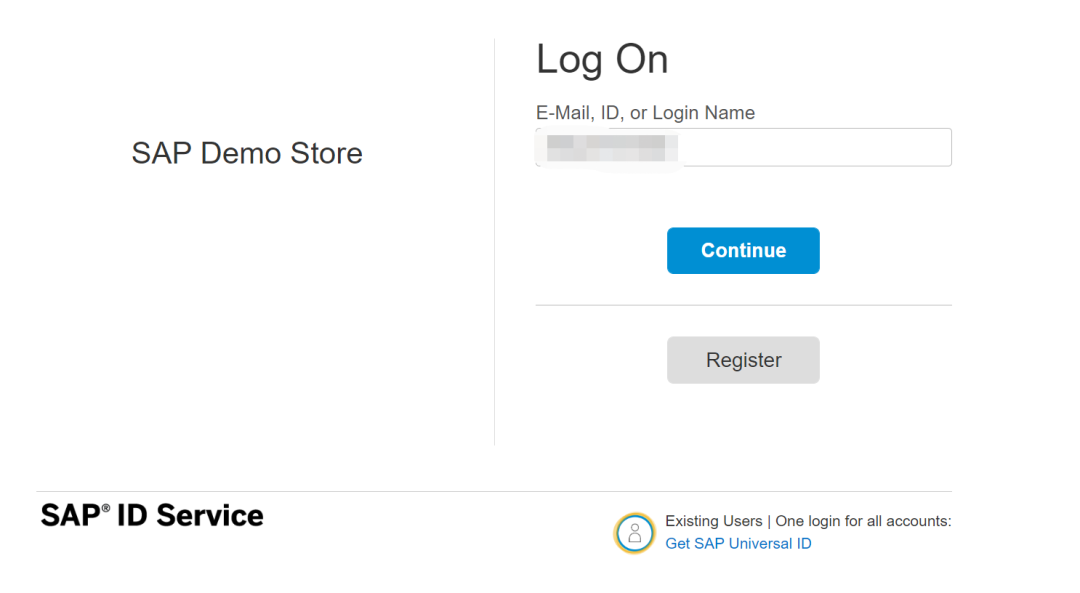This screenshot has width=1080, height=593.
Task: Click the E-Mail, ID, or Login Name field
Action: click(x=743, y=147)
